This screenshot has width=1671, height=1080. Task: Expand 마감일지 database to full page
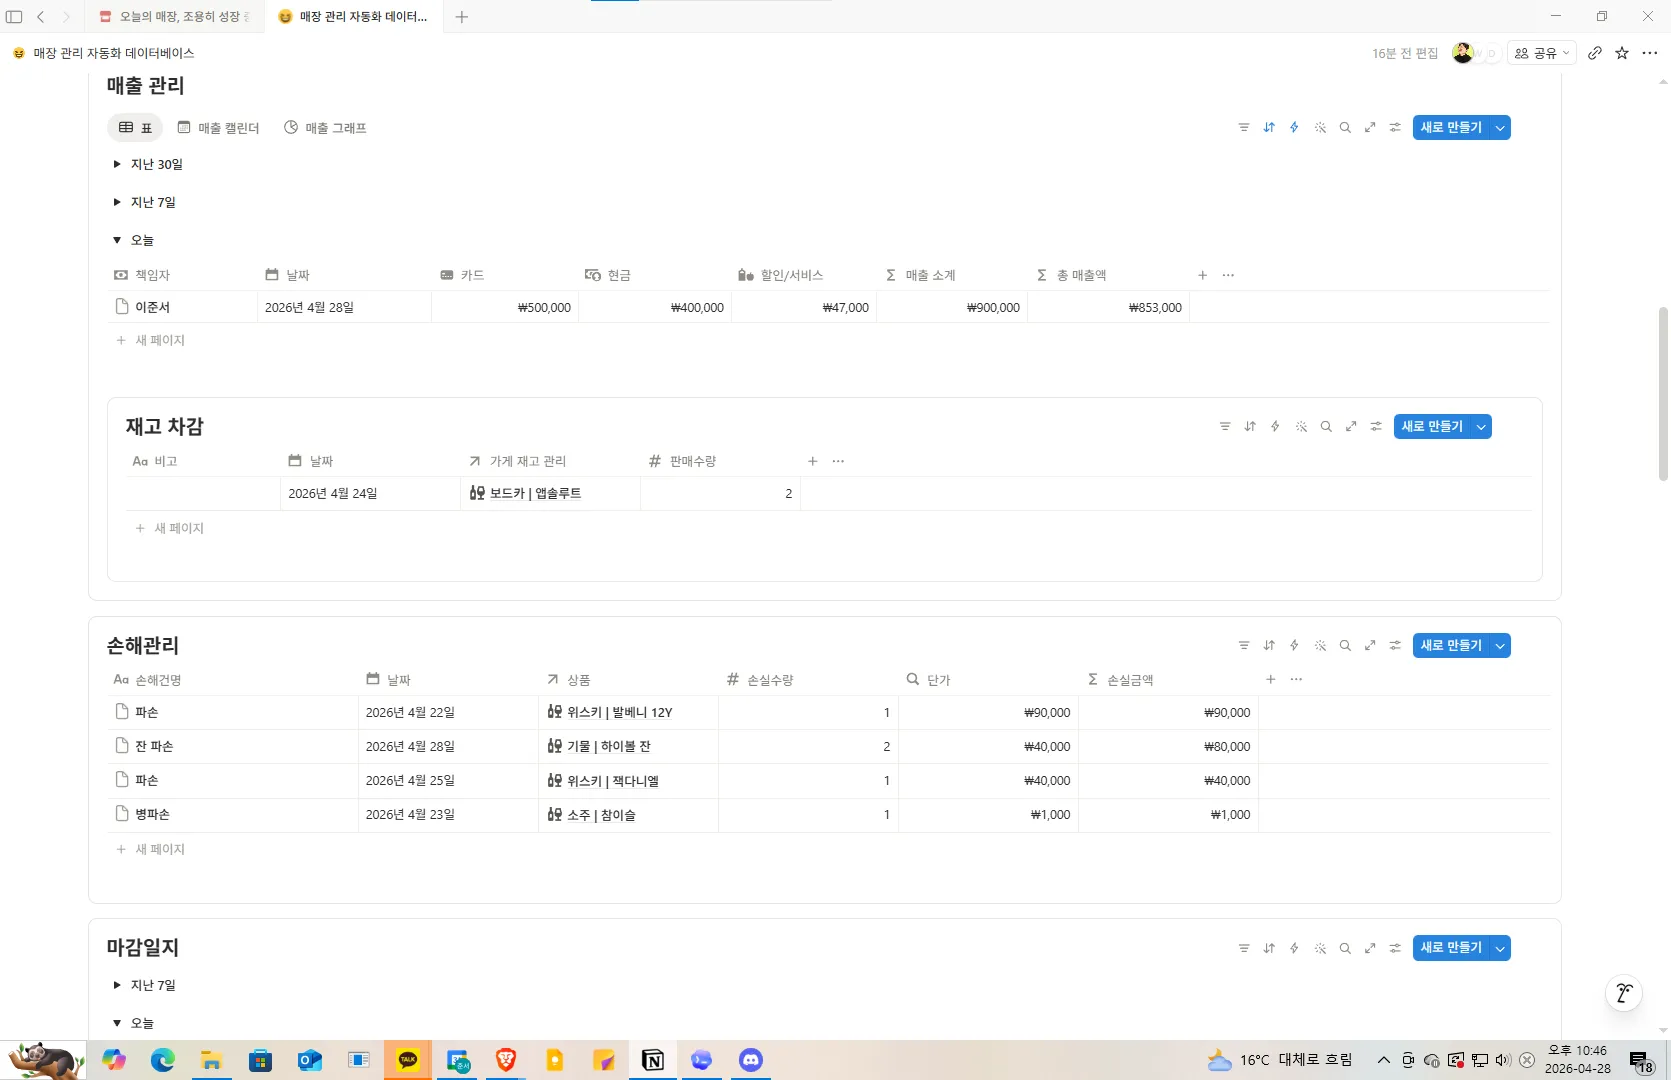[1370, 948]
